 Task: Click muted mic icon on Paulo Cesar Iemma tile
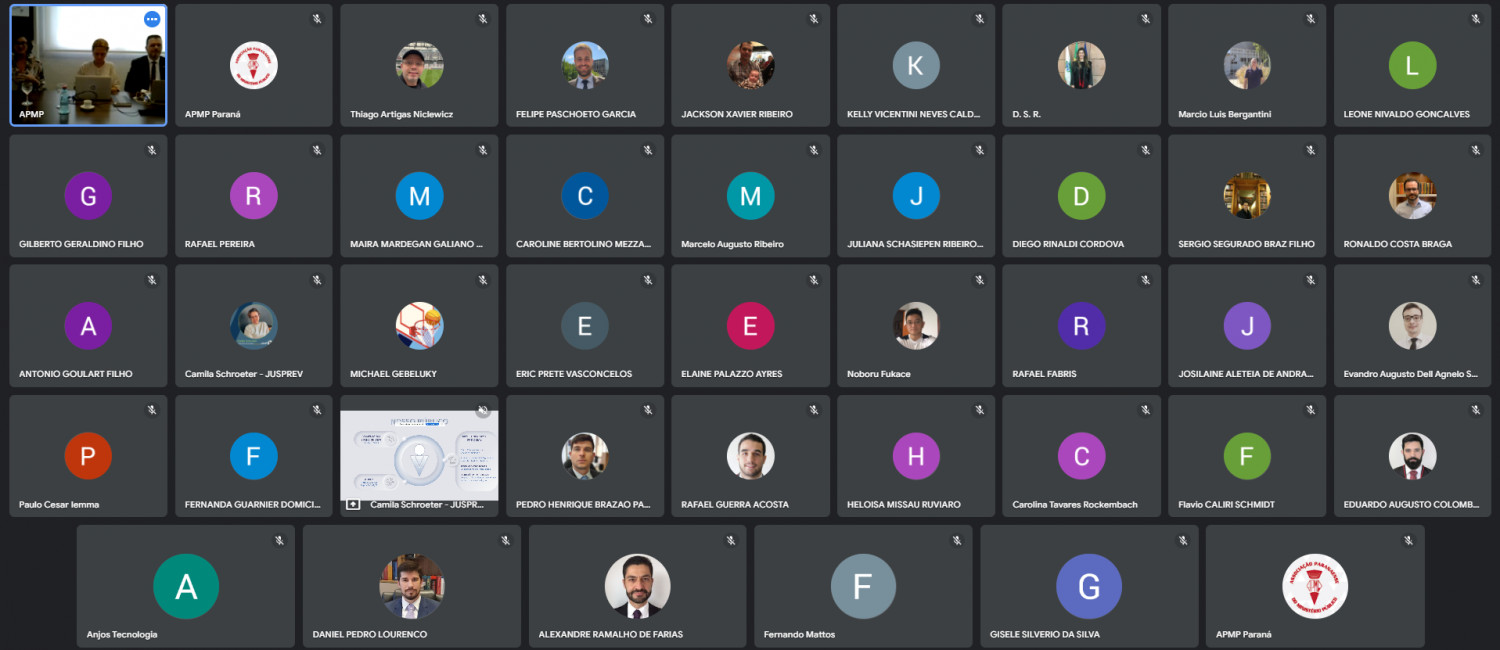click(x=152, y=410)
